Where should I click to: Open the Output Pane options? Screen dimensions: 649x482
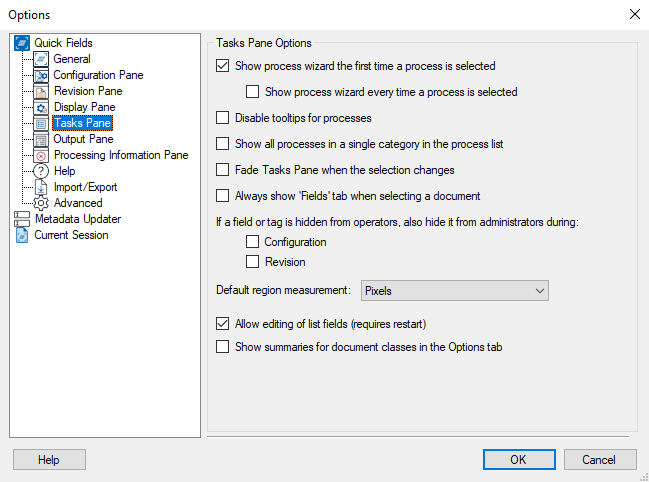(84, 139)
